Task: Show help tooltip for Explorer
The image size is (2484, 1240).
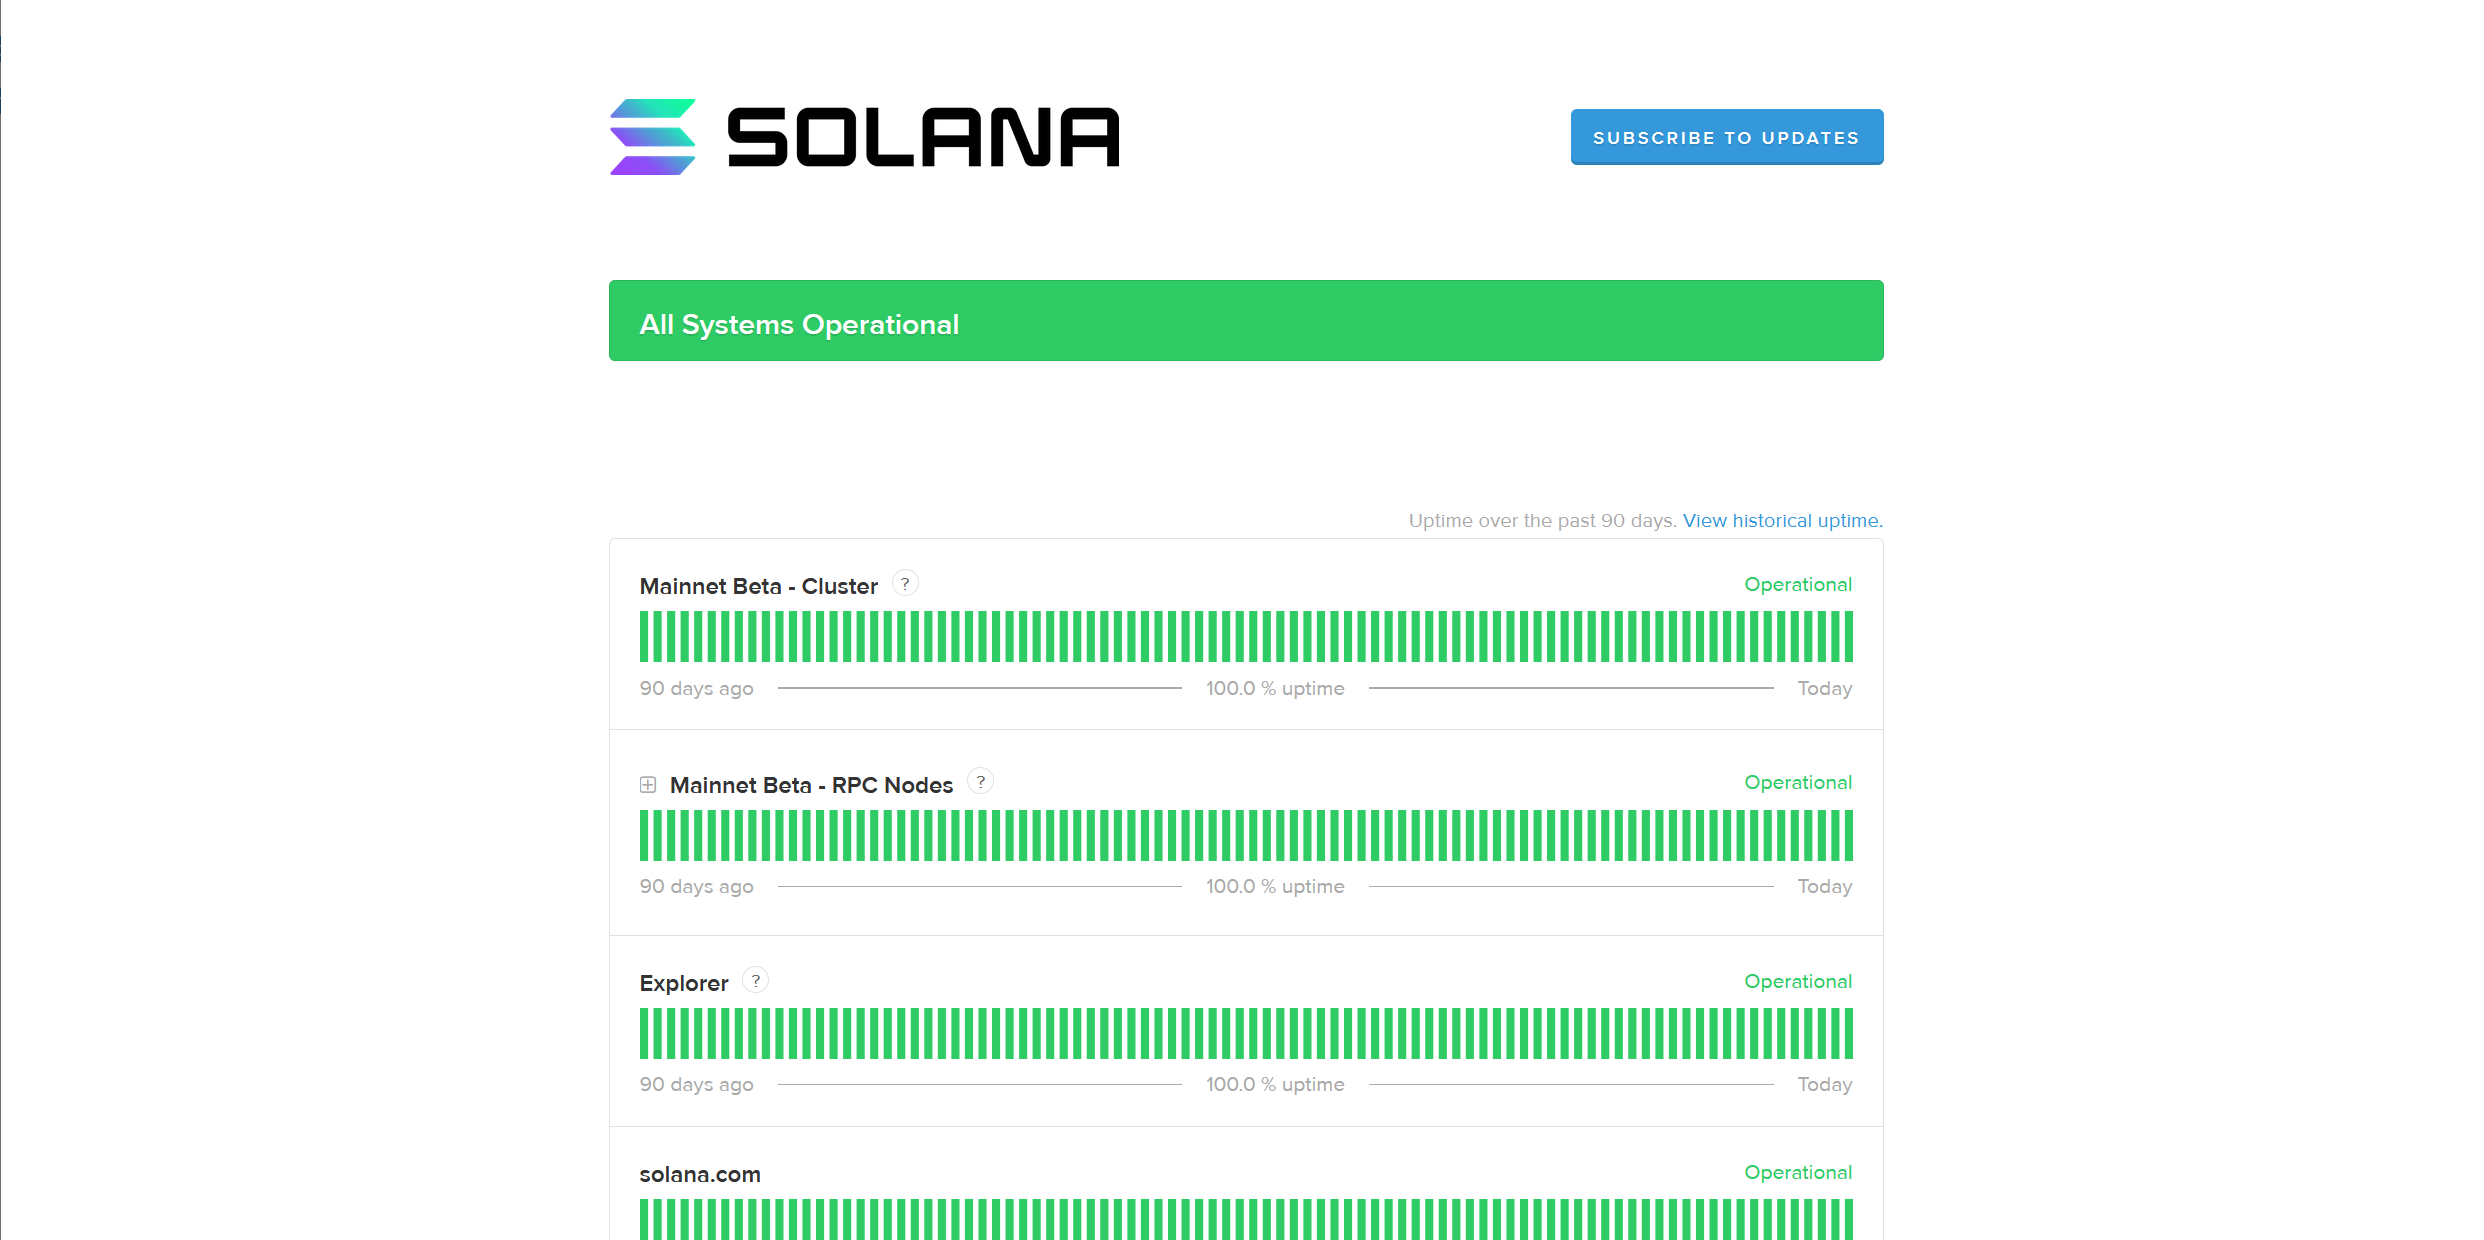Action: pos(756,981)
